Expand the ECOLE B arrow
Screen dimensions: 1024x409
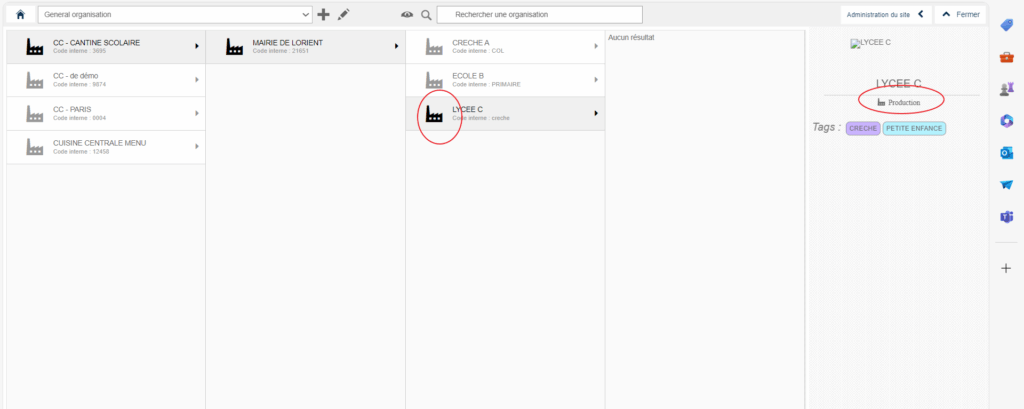point(596,80)
